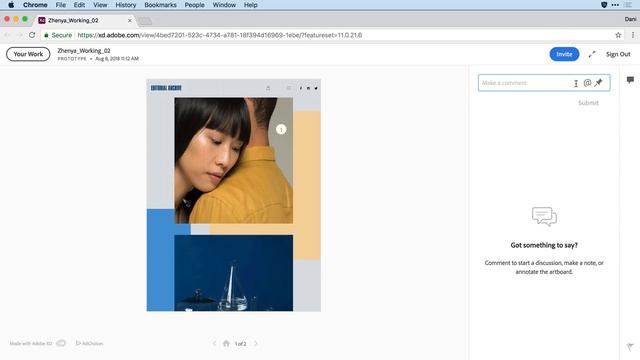Open the Edit menu
Viewport: 640px width, 360px height.
pos(79,5)
